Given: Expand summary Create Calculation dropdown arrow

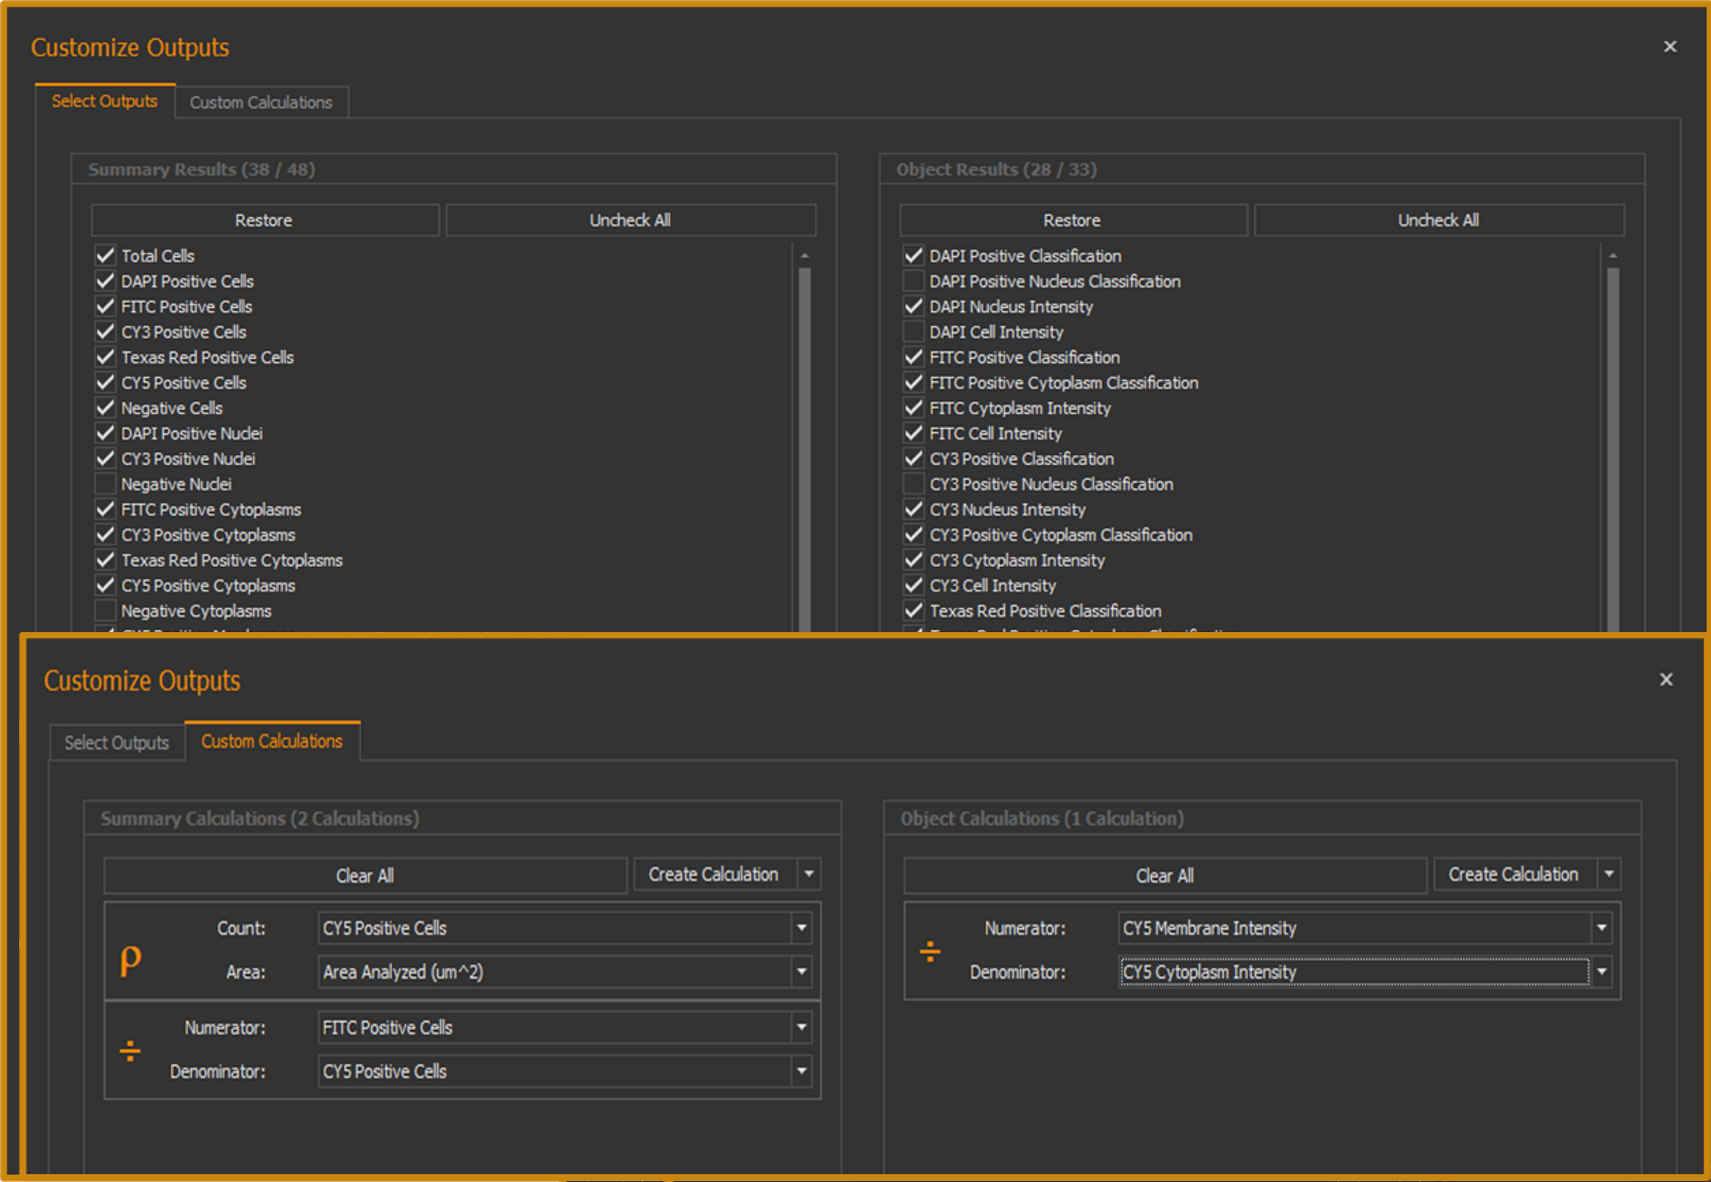Looking at the screenshot, I should [809, 874].
